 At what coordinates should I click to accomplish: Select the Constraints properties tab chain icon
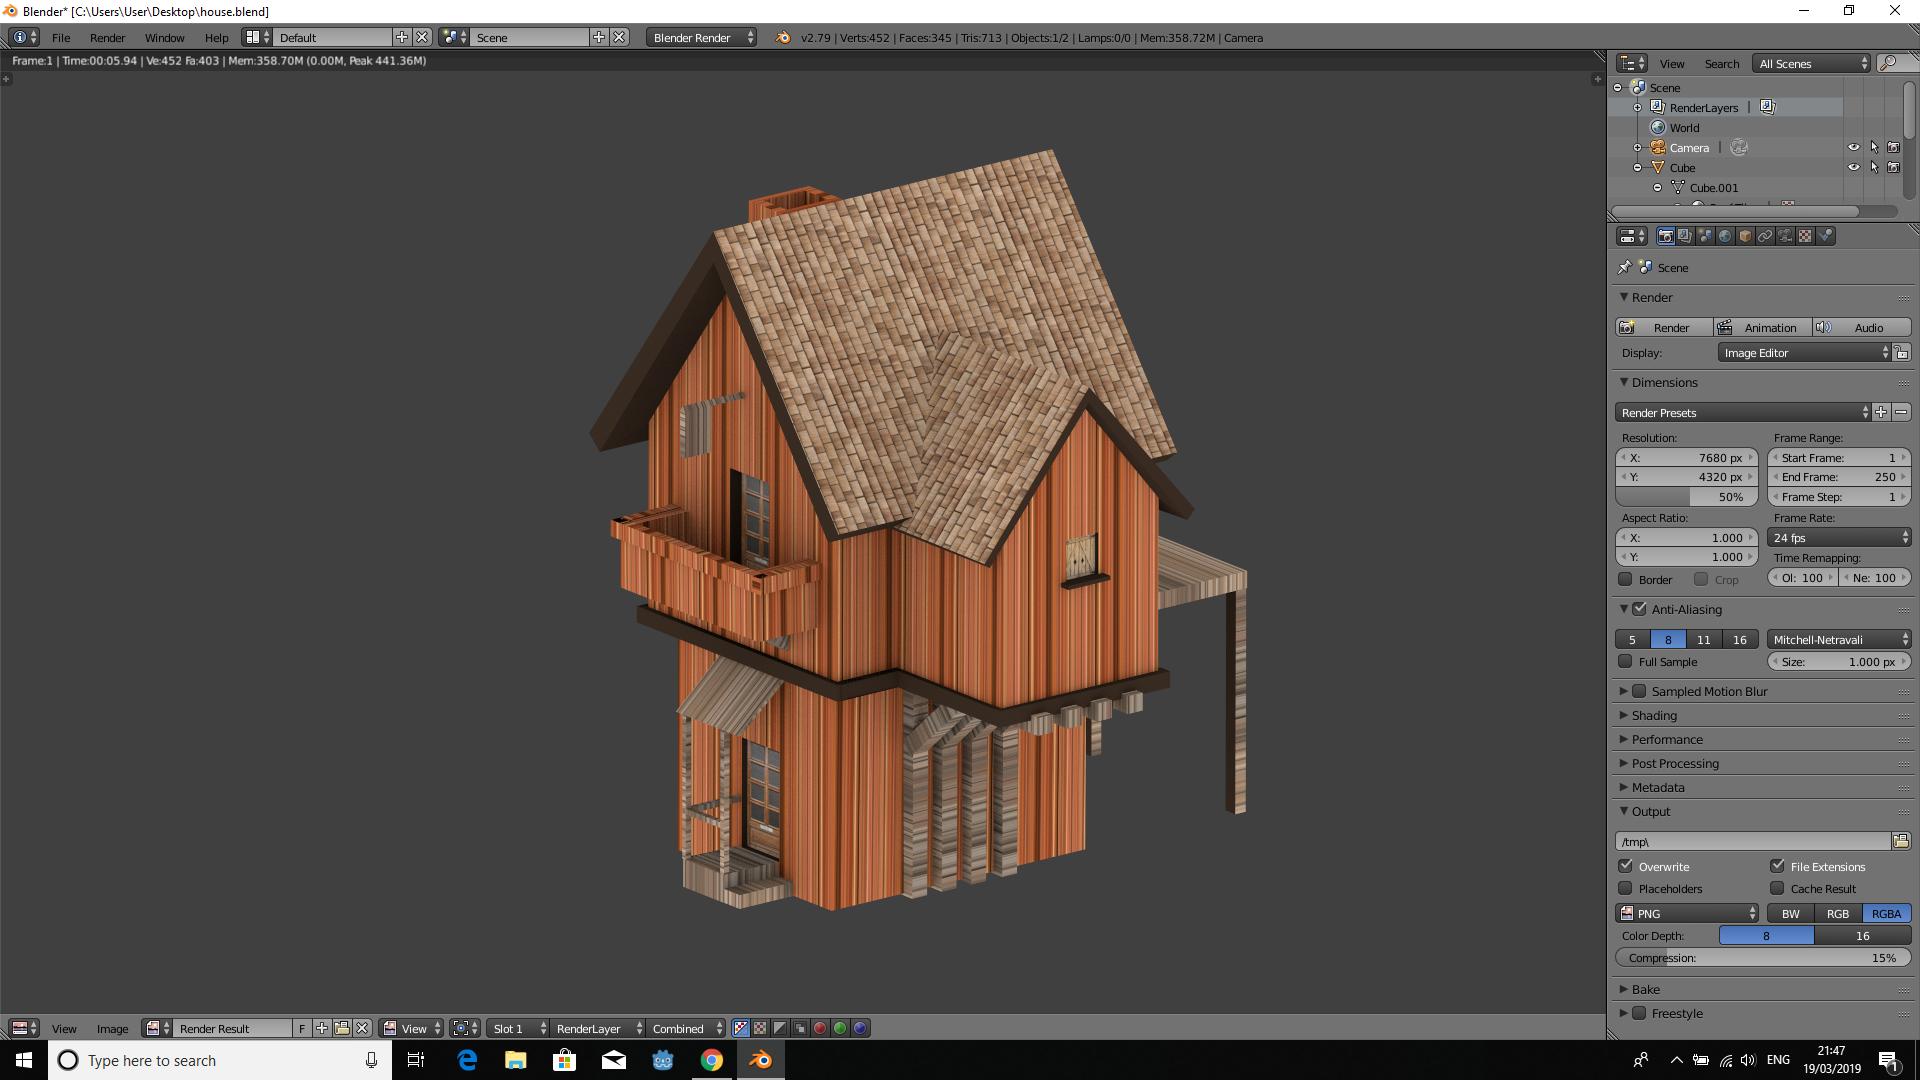[x=1765, y=236]
